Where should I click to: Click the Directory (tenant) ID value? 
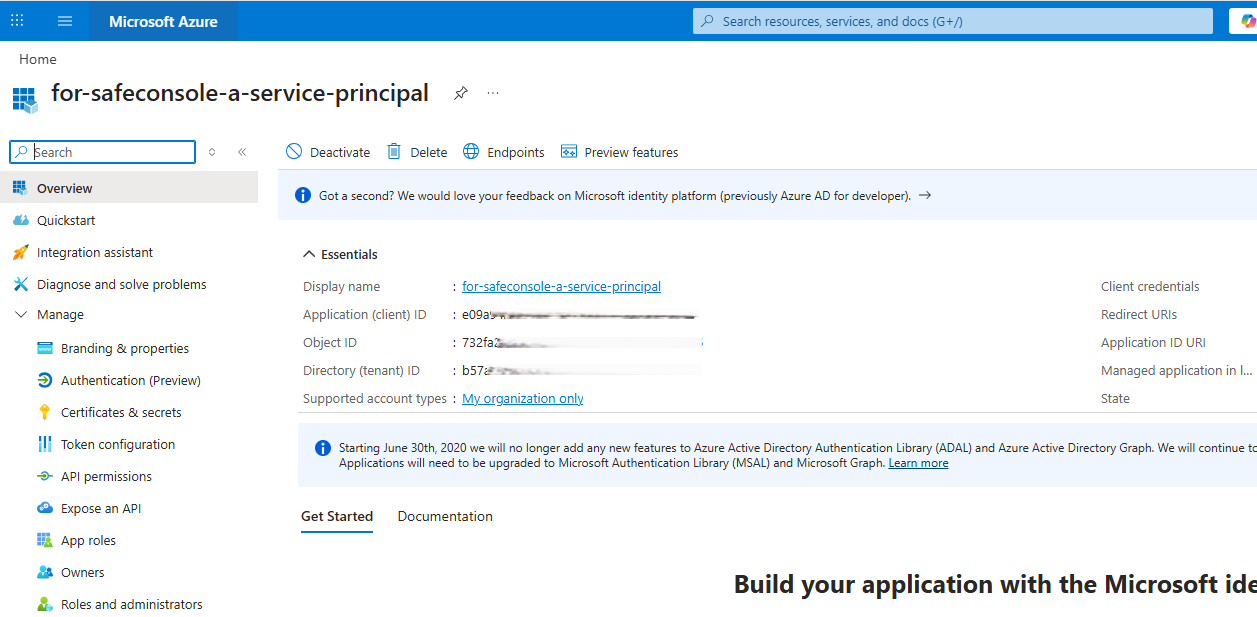581,370
